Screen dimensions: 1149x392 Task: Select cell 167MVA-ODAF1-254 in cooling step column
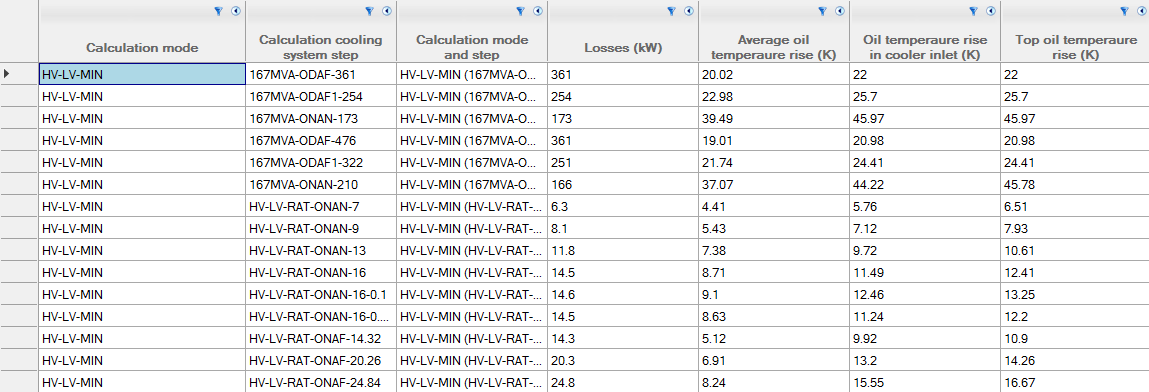[x=321, y=96]
